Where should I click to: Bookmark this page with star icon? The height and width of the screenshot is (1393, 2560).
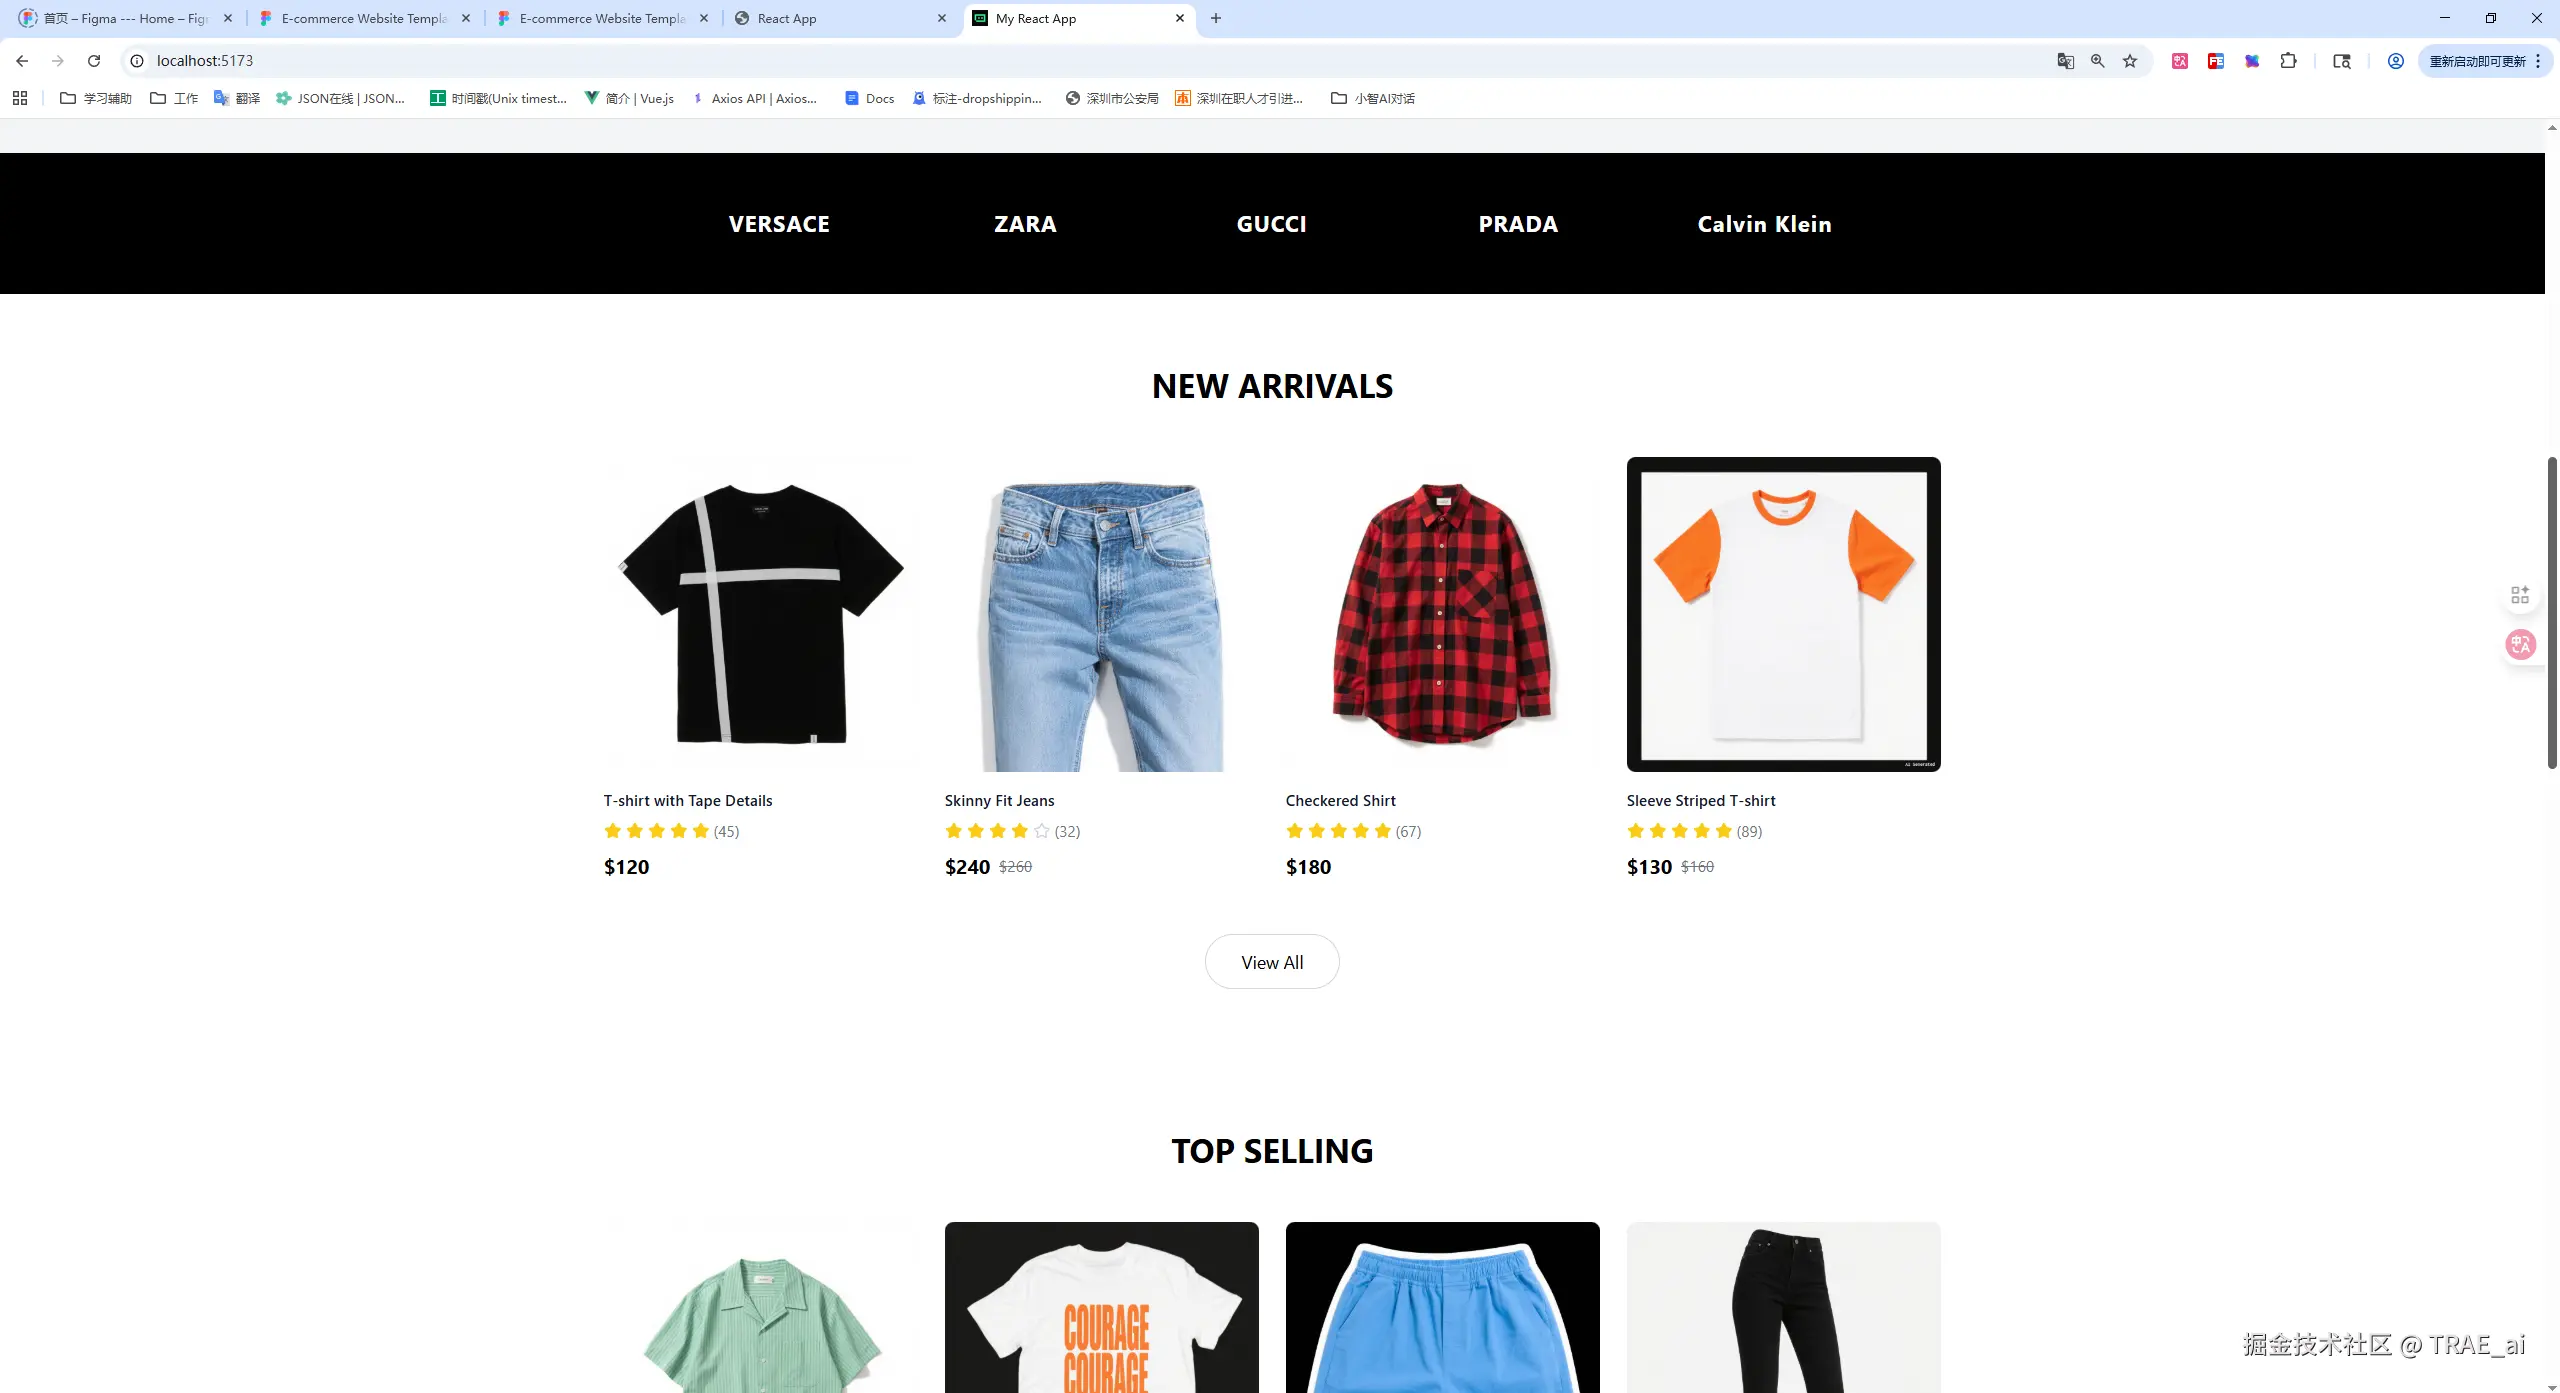tap(2130, 61)
